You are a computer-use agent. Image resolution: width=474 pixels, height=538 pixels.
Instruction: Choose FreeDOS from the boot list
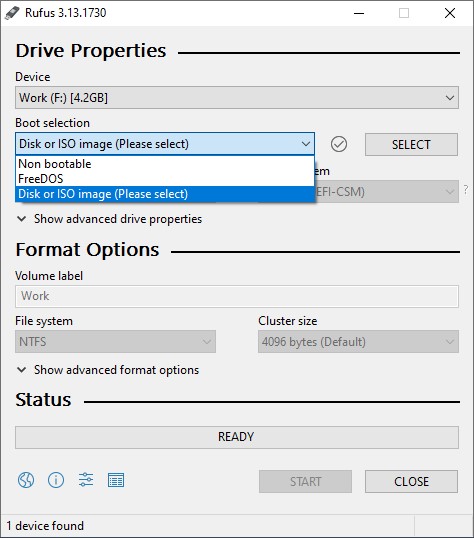coord(165,179)
